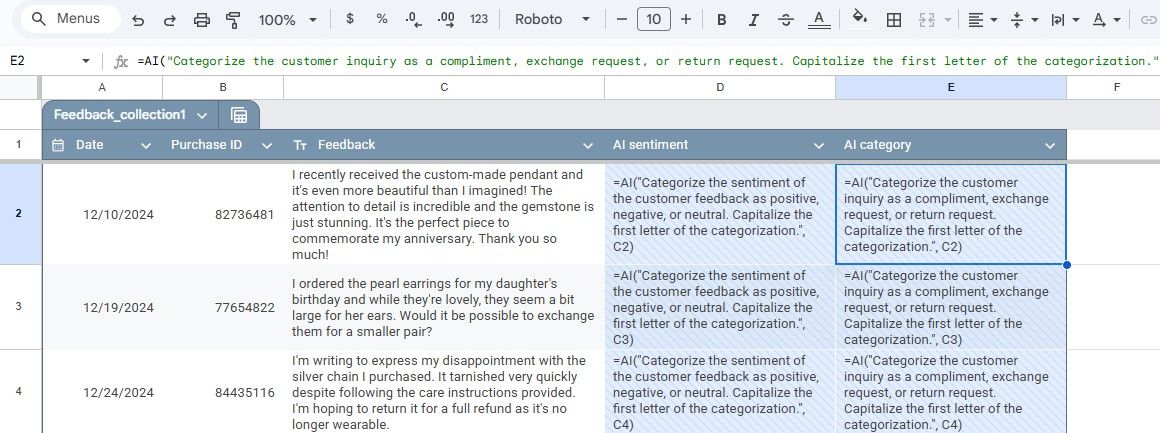Open the 100% zoom dropdown
1160x433 pixels.
pos(288,20)
